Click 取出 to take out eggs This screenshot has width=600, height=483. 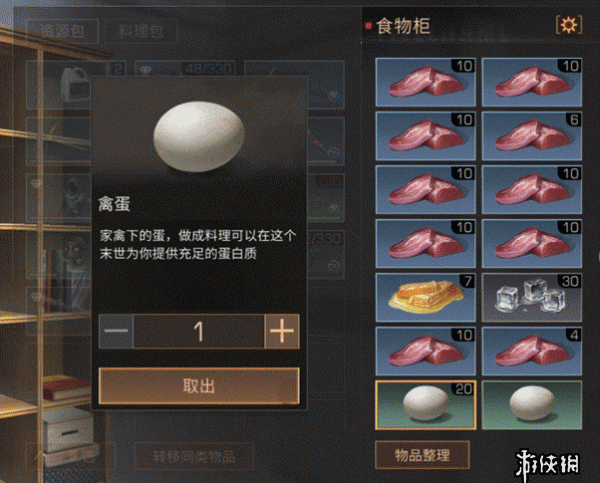tap(199, 386)
